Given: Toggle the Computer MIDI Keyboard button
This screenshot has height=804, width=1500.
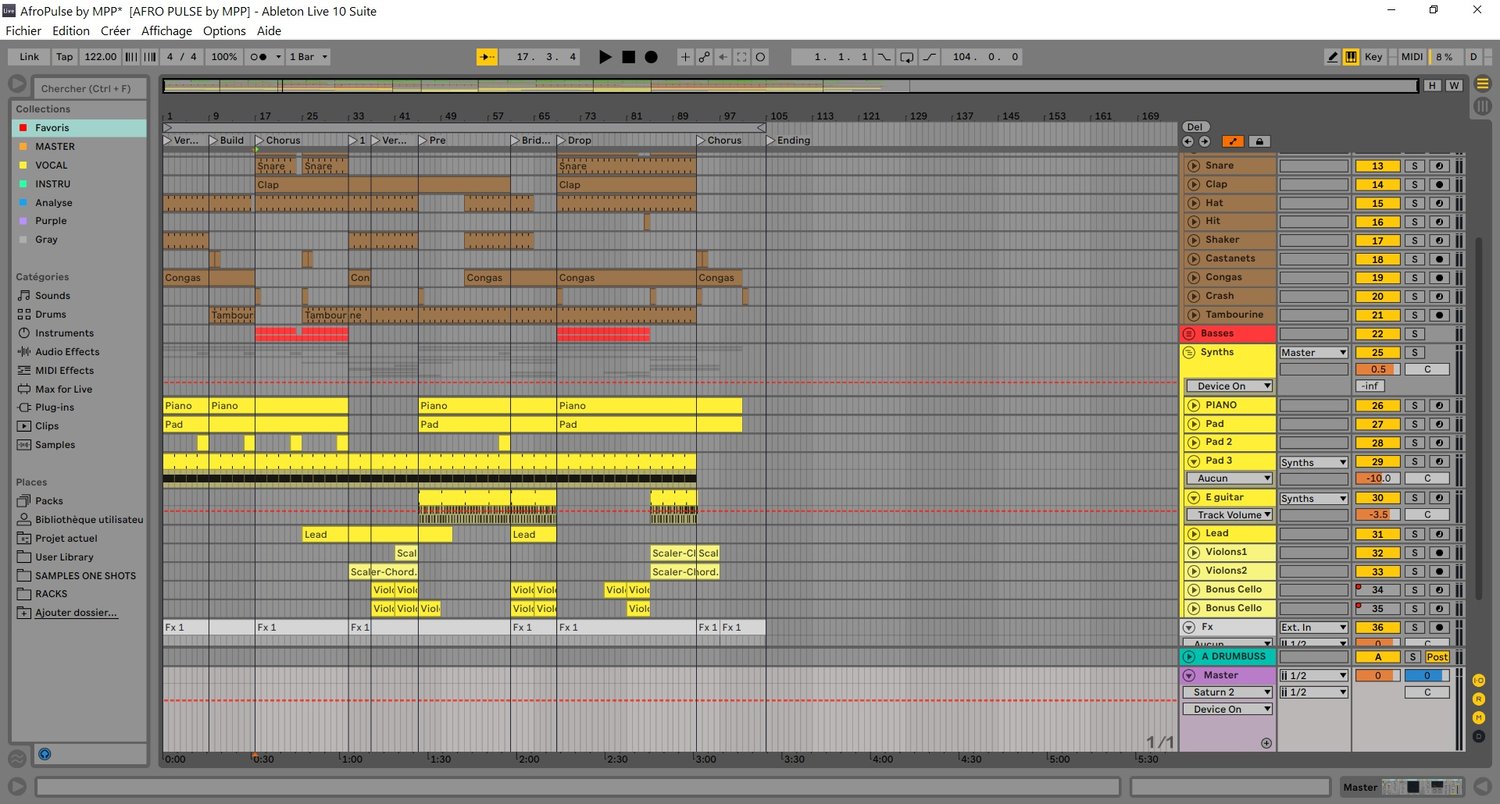Looking at the screenshot, I should [1351, 57].
